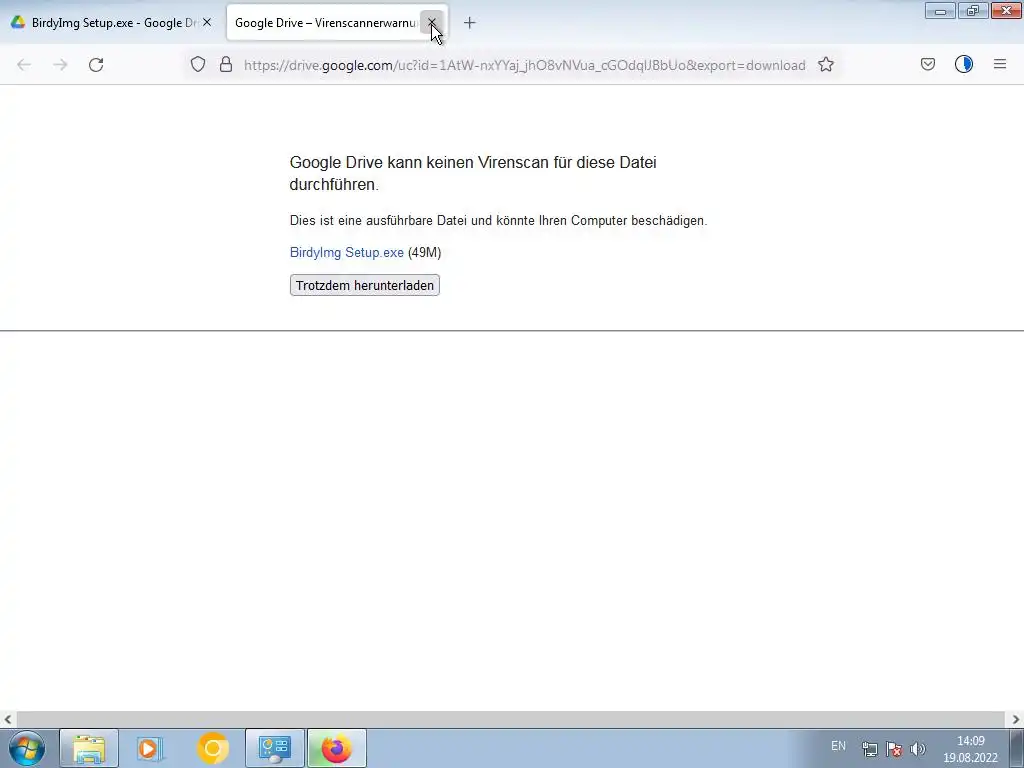Open the clock showing 14:09

[x=970, y=749]
